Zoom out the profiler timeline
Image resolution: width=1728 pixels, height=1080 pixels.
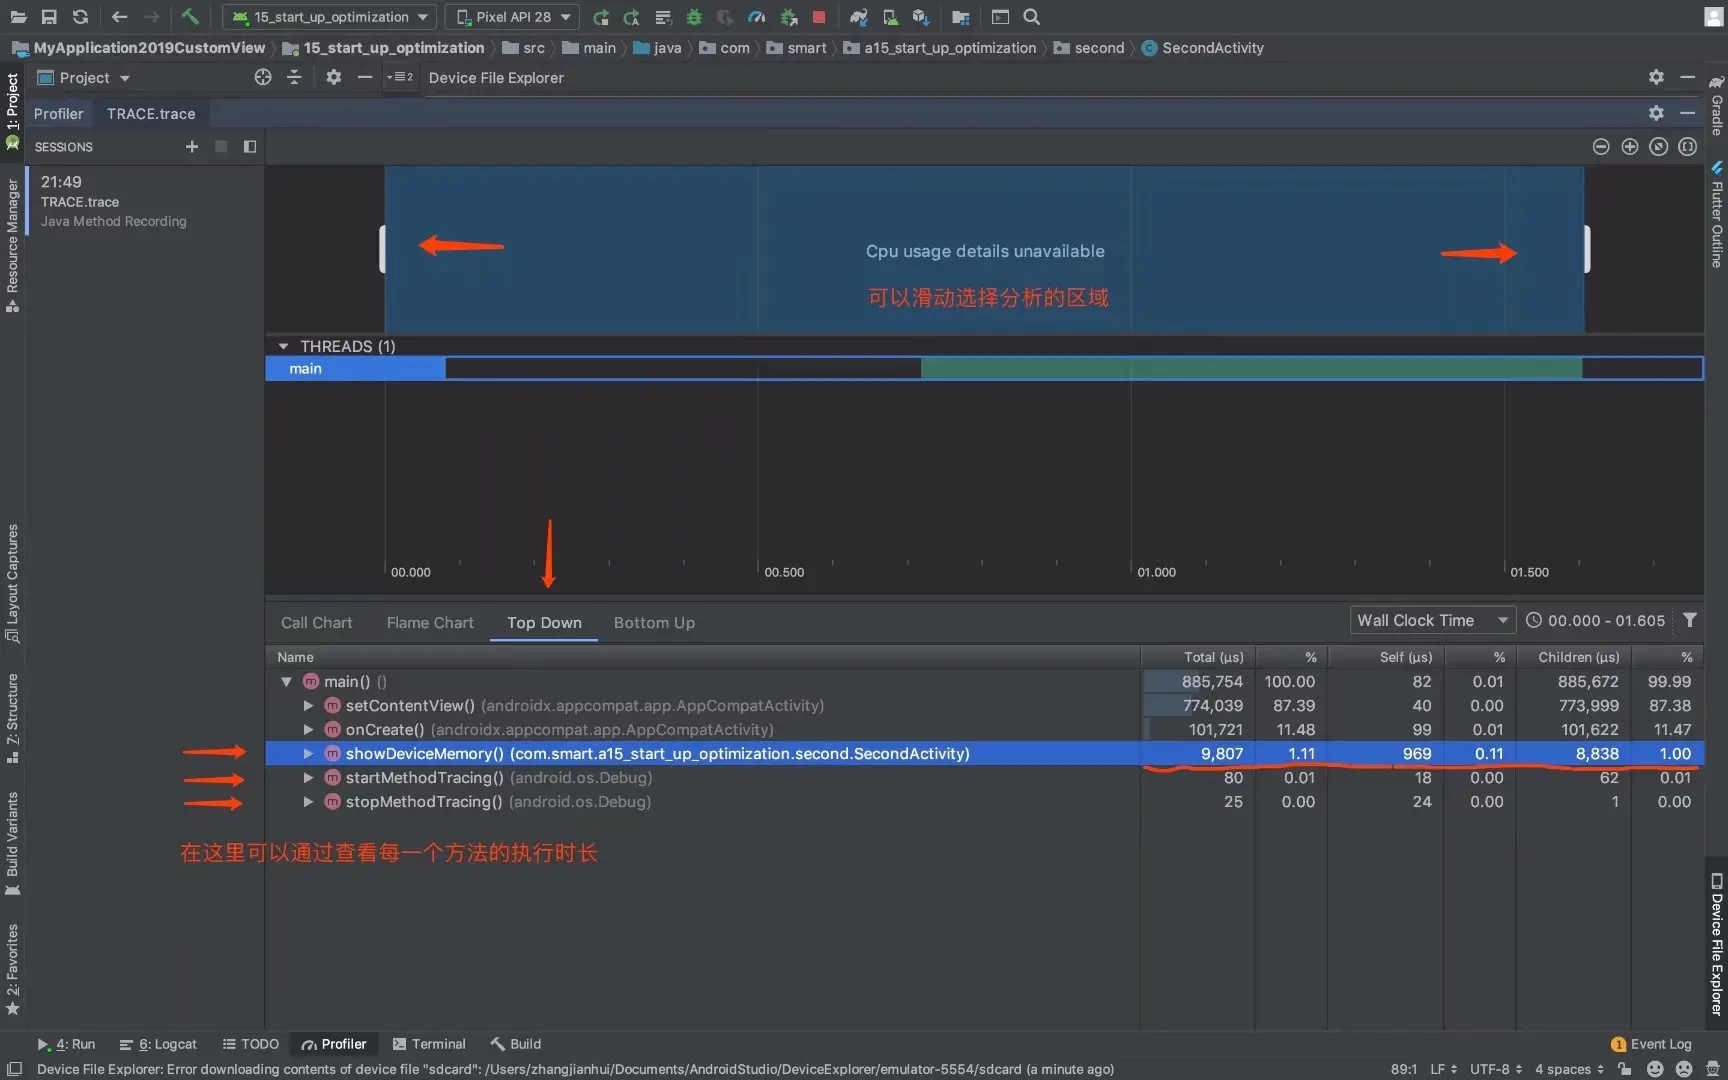[x=1601, y=146]
